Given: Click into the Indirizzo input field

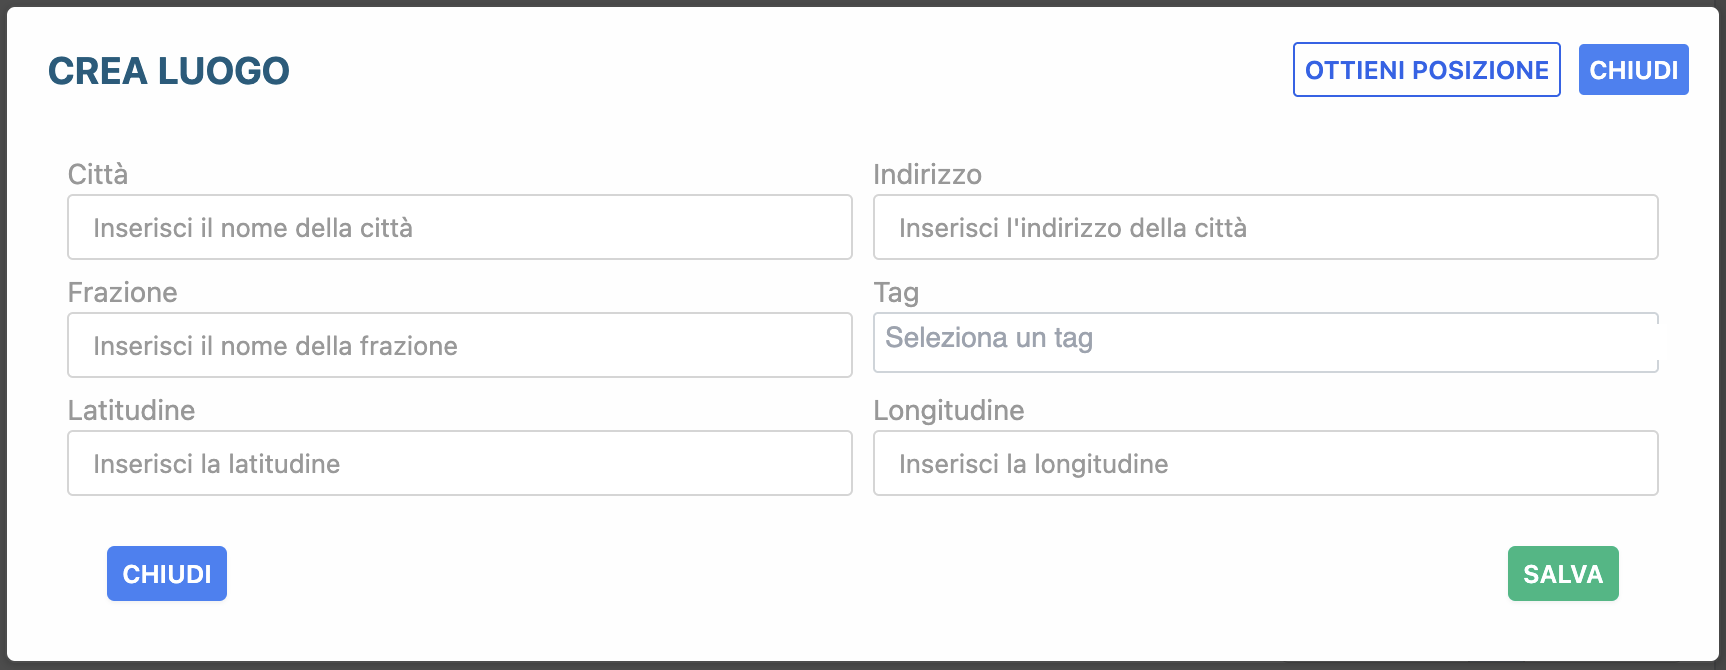Looking at the screenshot, I should click(x=1265, y=228).
